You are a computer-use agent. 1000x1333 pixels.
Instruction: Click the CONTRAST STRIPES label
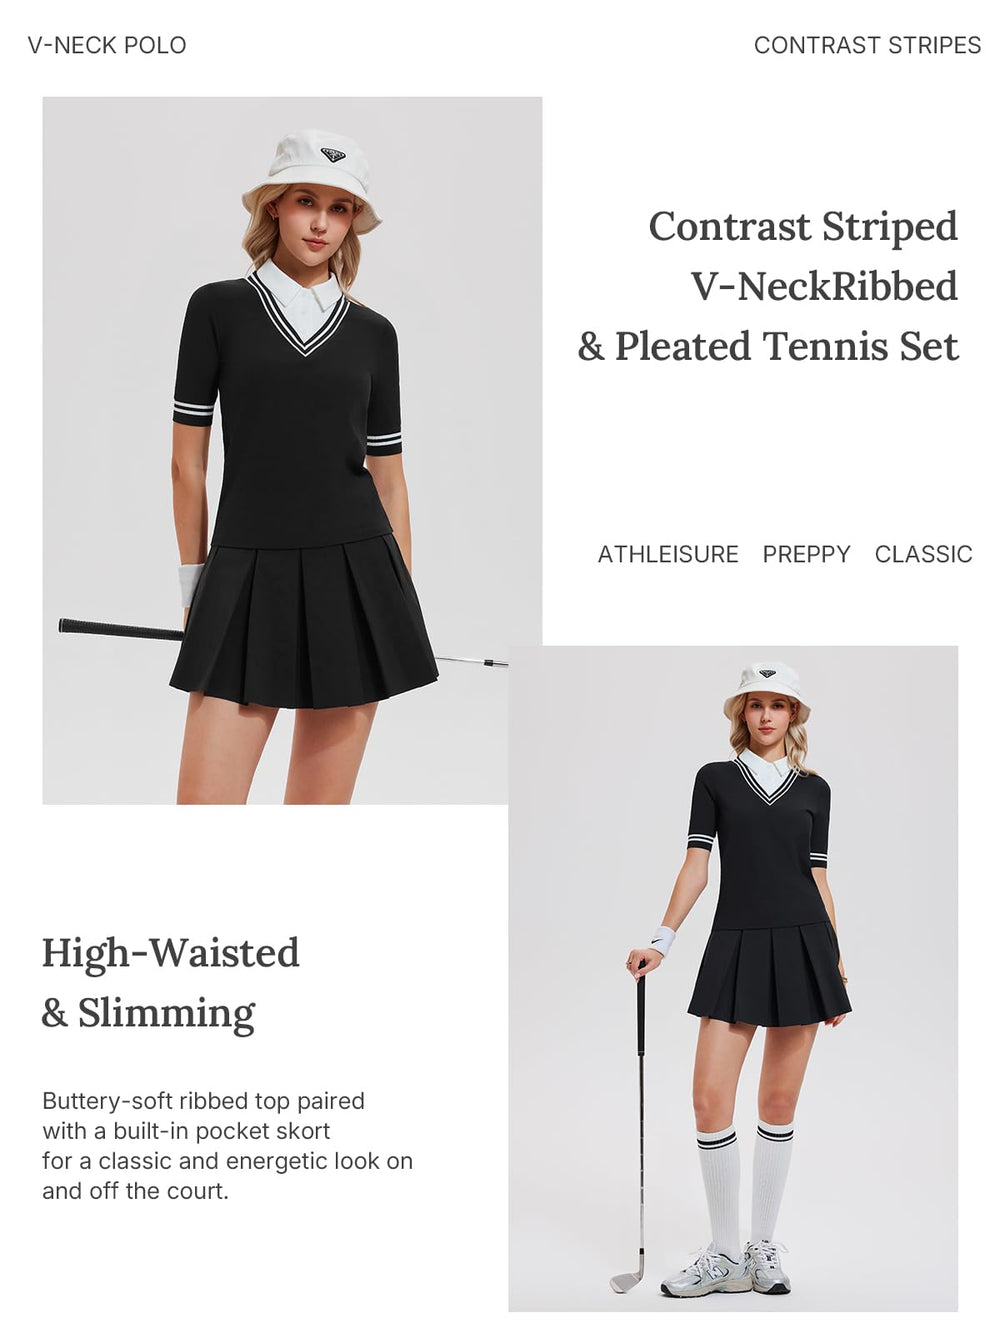(867, 45)
